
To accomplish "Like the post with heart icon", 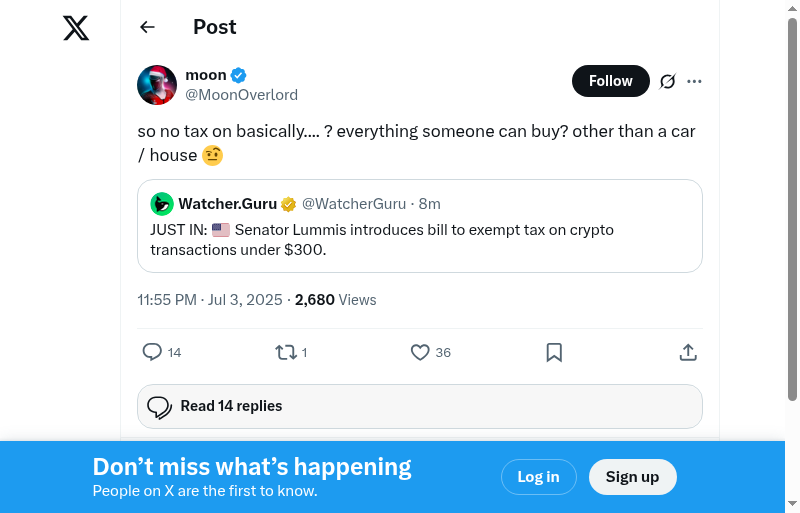I will coord(420,352).
